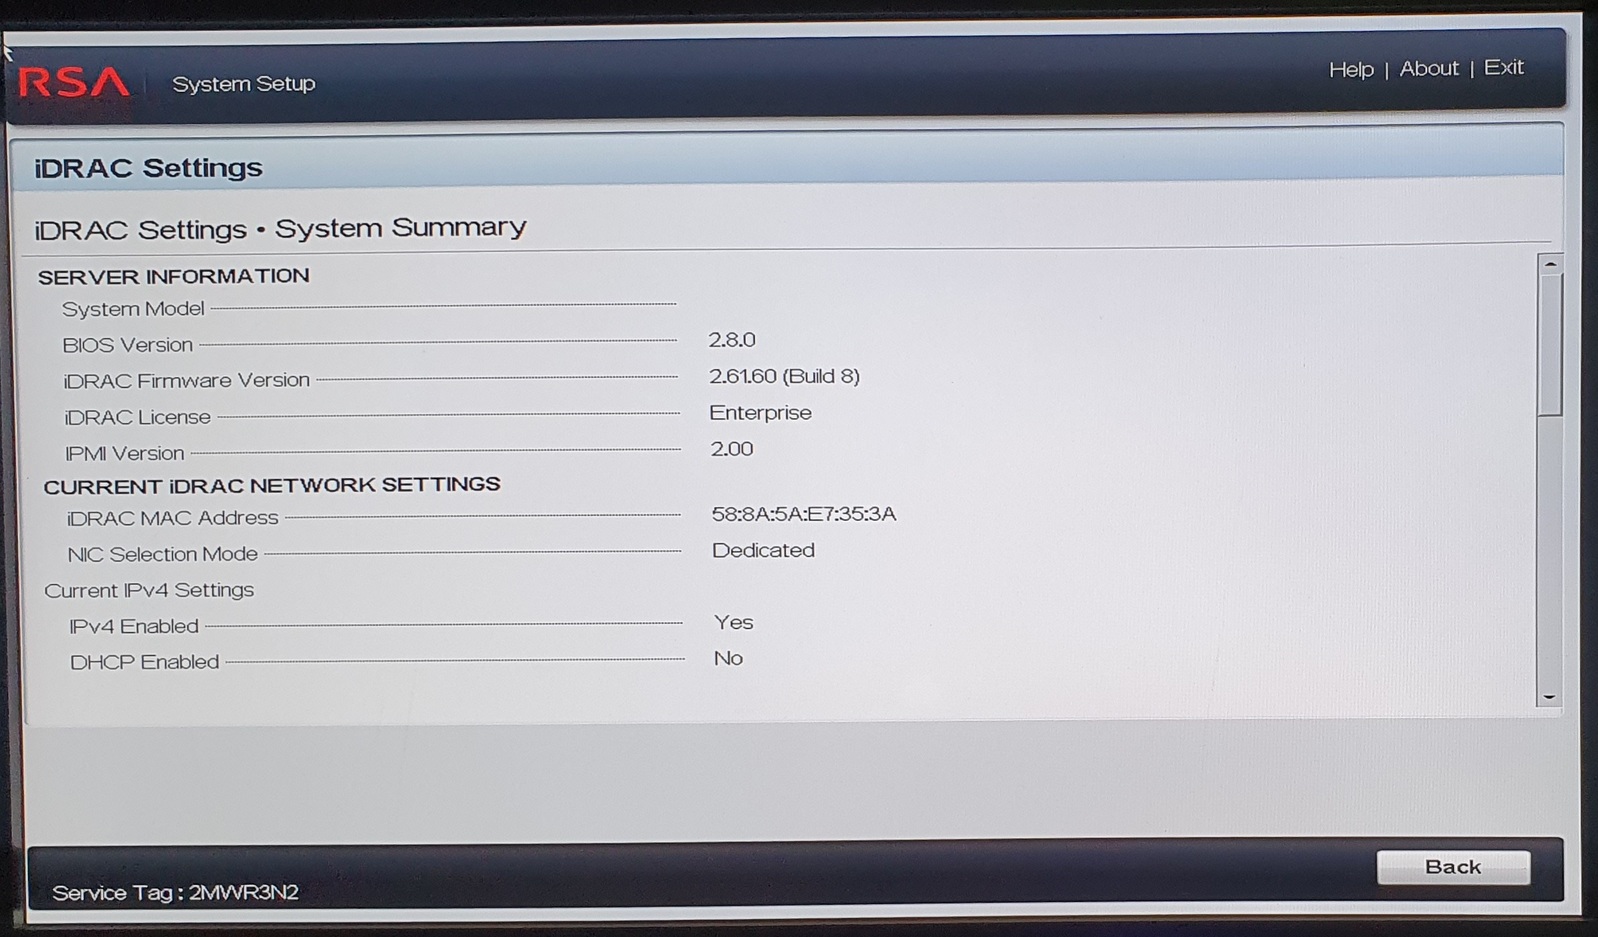Click the IPv4 Enabled value Yes

point(734,622)
